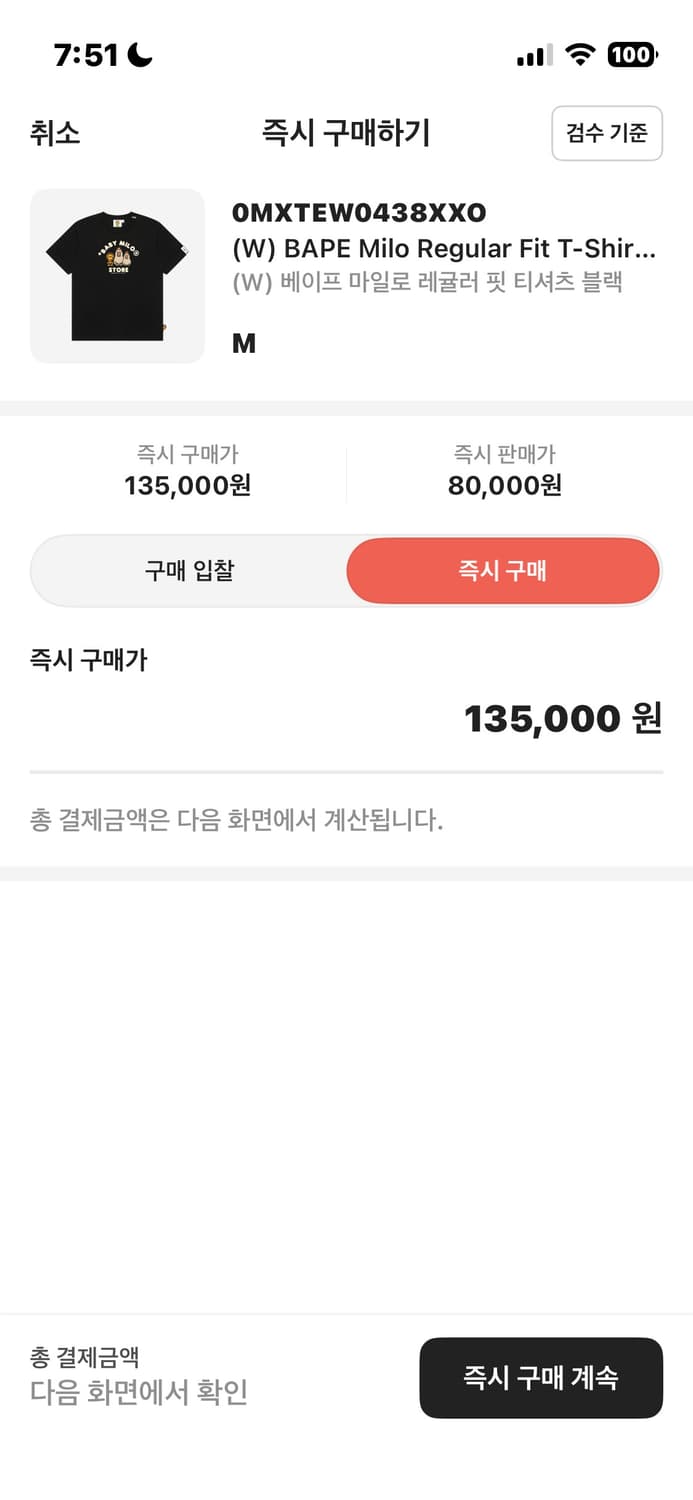
Task: Tap the product thumbnail image
Action: [x=116, y=275]
